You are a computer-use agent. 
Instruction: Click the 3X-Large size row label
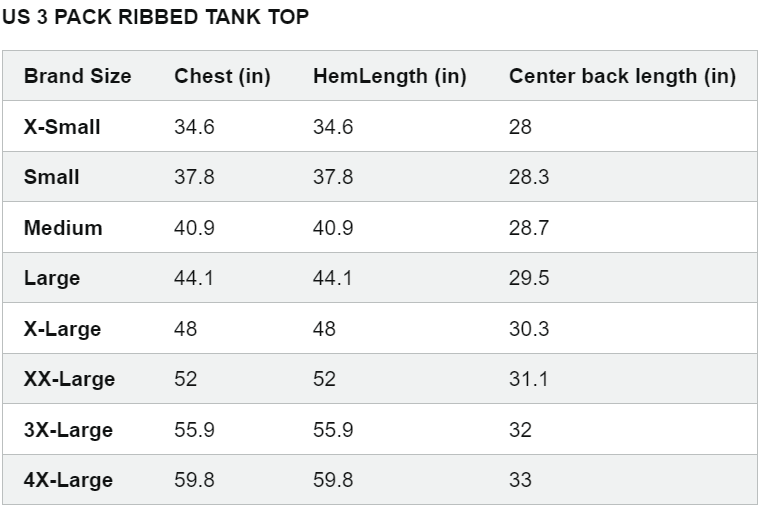tap(68, 430)
